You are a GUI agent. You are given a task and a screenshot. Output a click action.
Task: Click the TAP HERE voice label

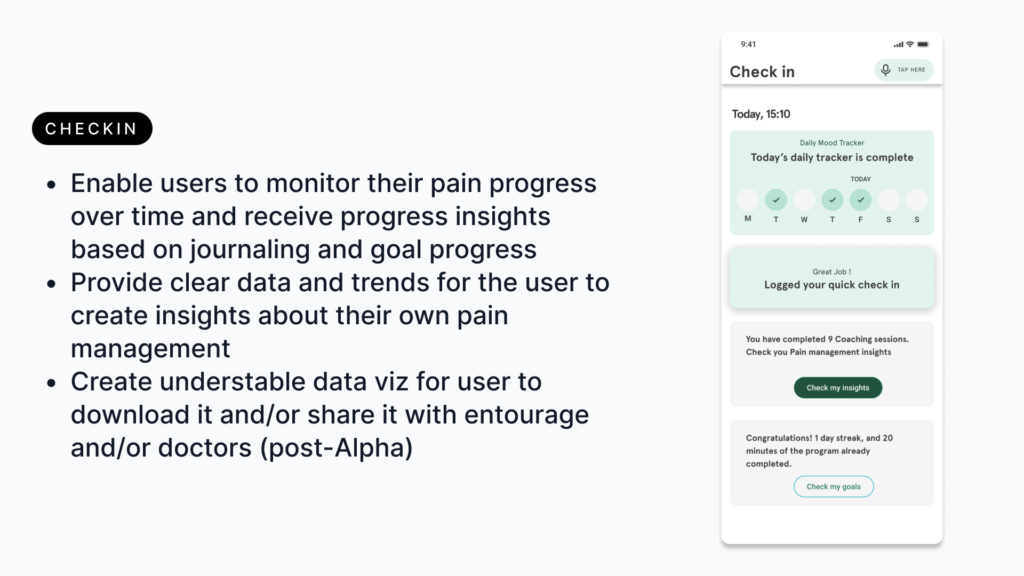tap(911, 70)
